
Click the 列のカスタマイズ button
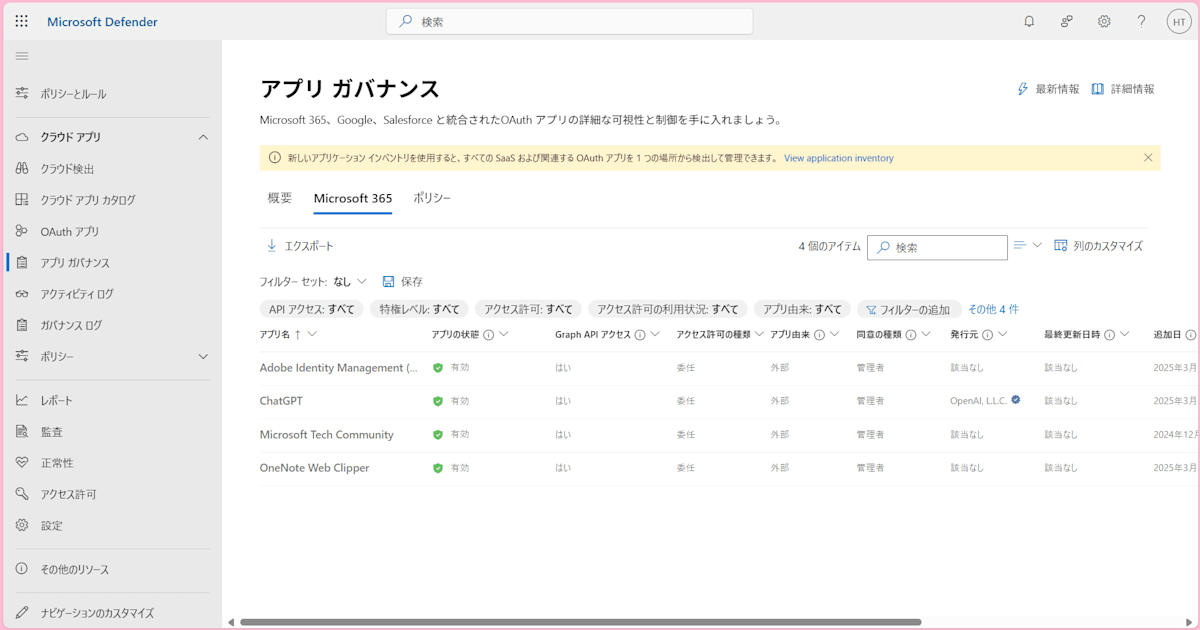[1099, 246]
